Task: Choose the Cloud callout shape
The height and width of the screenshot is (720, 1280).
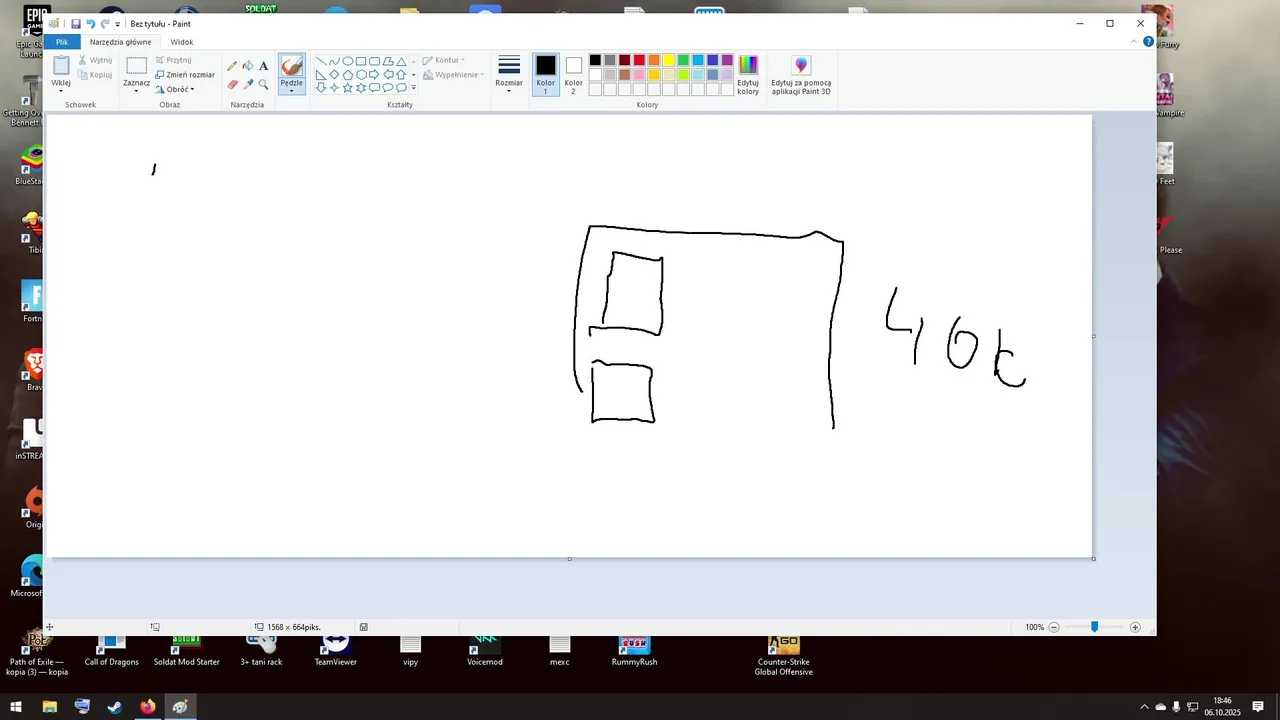Action: (401, 88)
